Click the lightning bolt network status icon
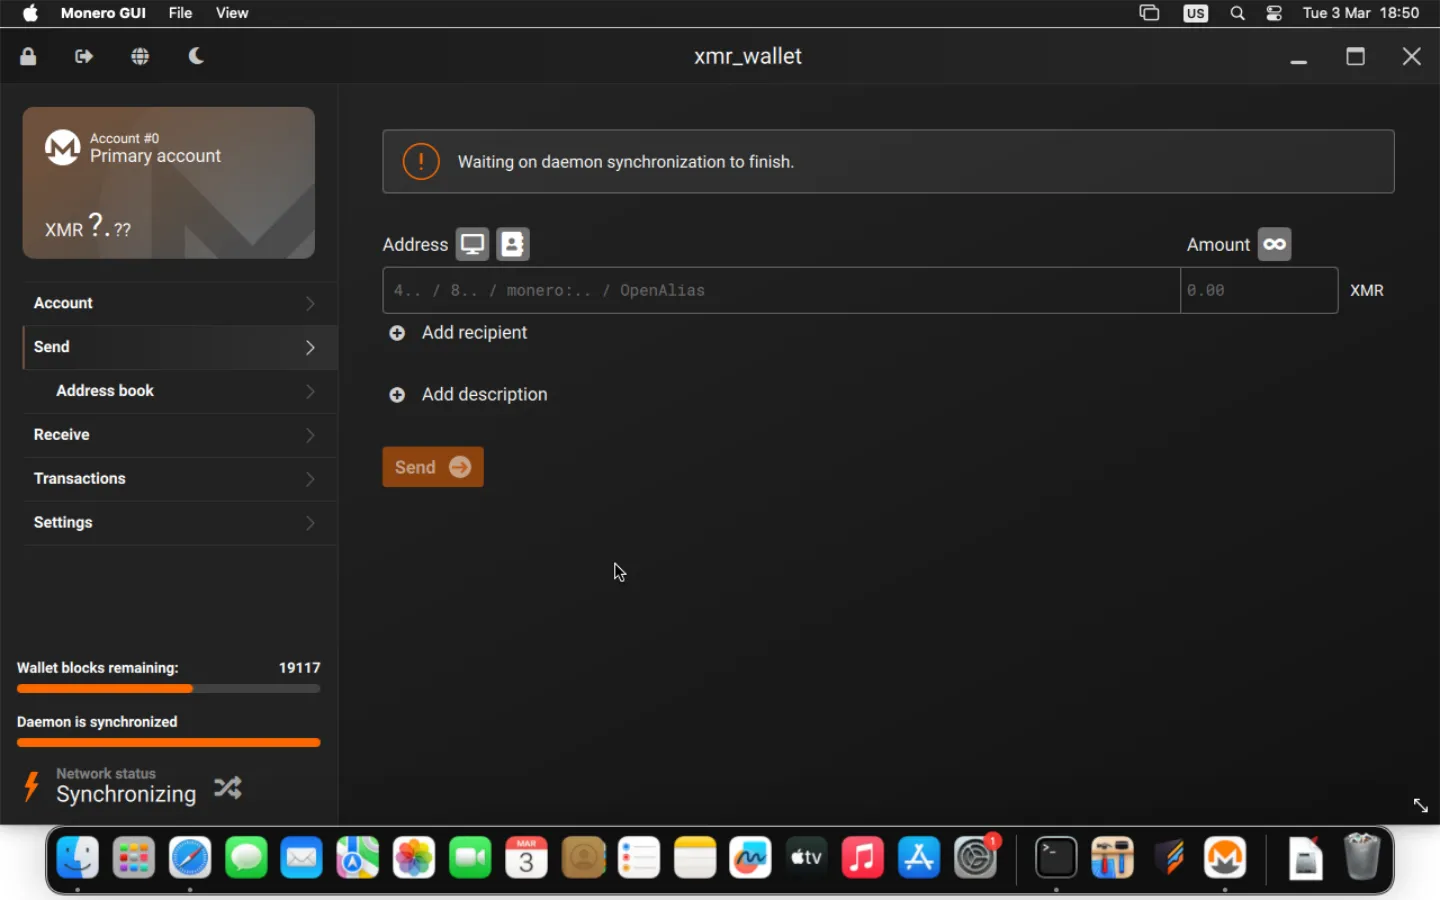1440x900 pixels. click(31, 786)
